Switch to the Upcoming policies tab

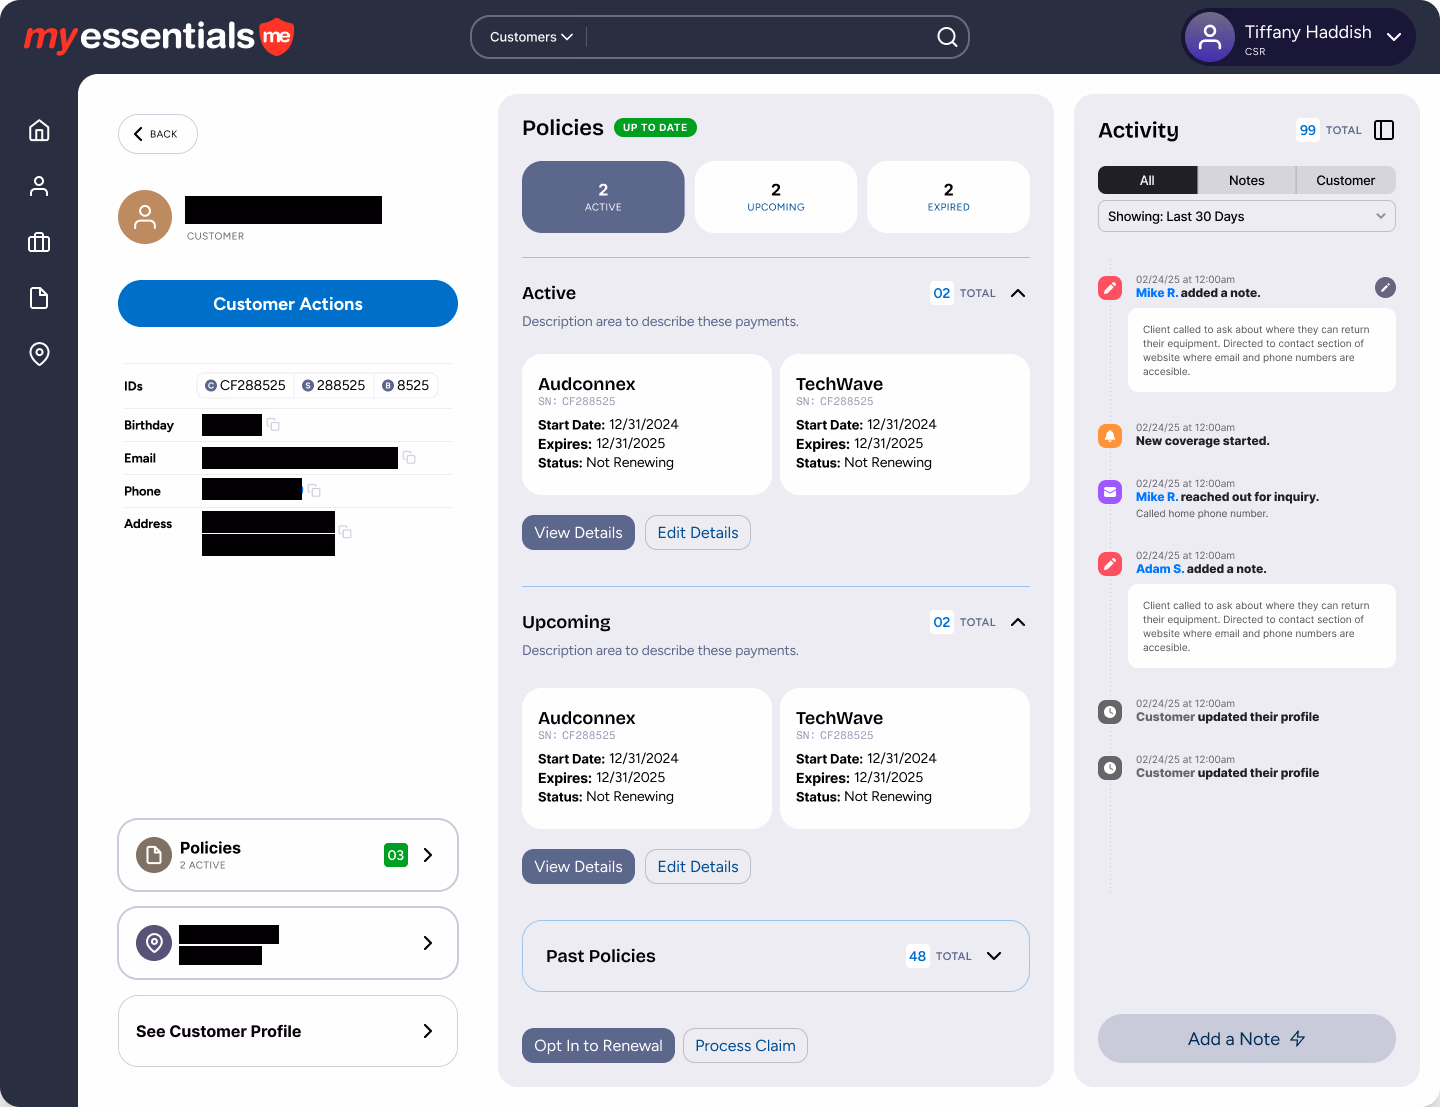(776, 197)
